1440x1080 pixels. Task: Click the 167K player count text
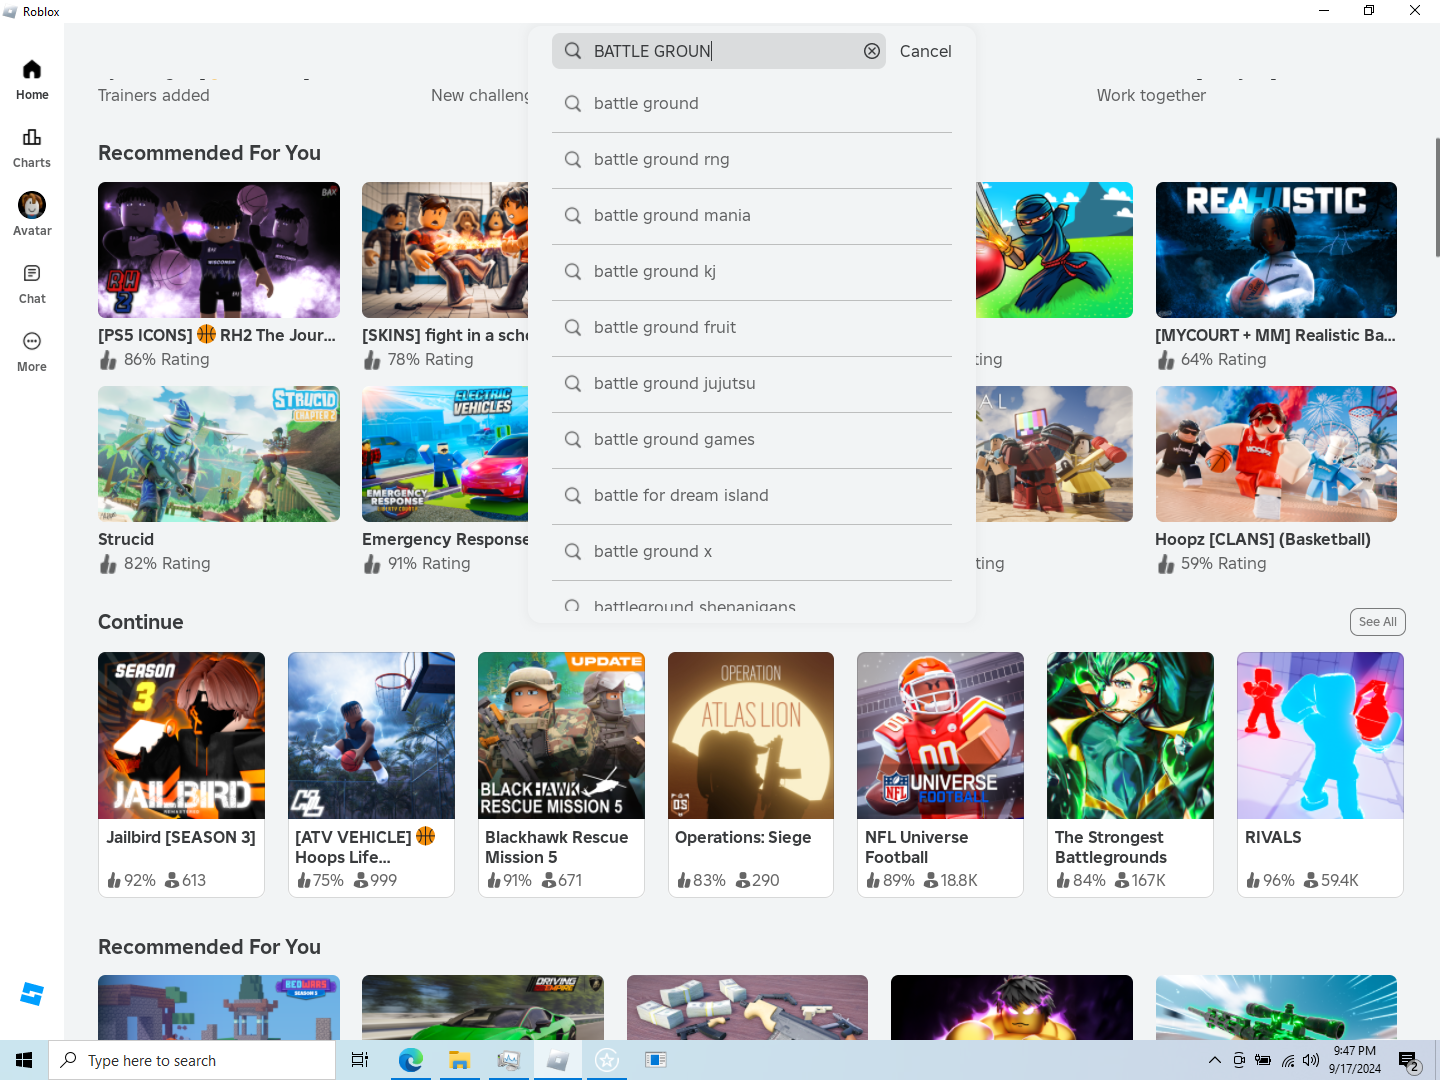click(1148, 880)
